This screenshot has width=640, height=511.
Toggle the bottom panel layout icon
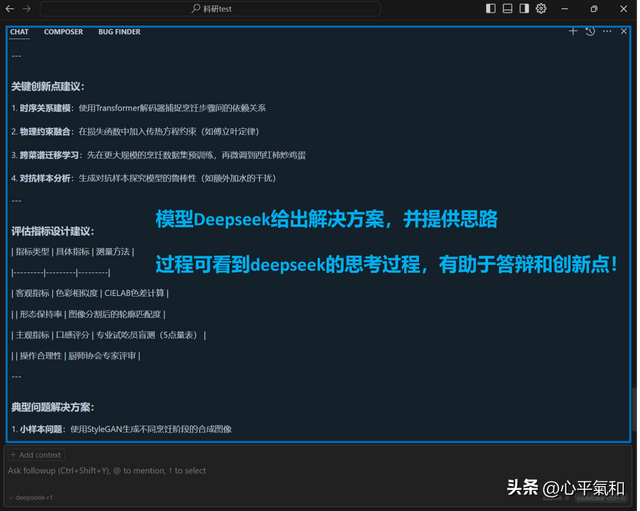(x=508, y=9)
